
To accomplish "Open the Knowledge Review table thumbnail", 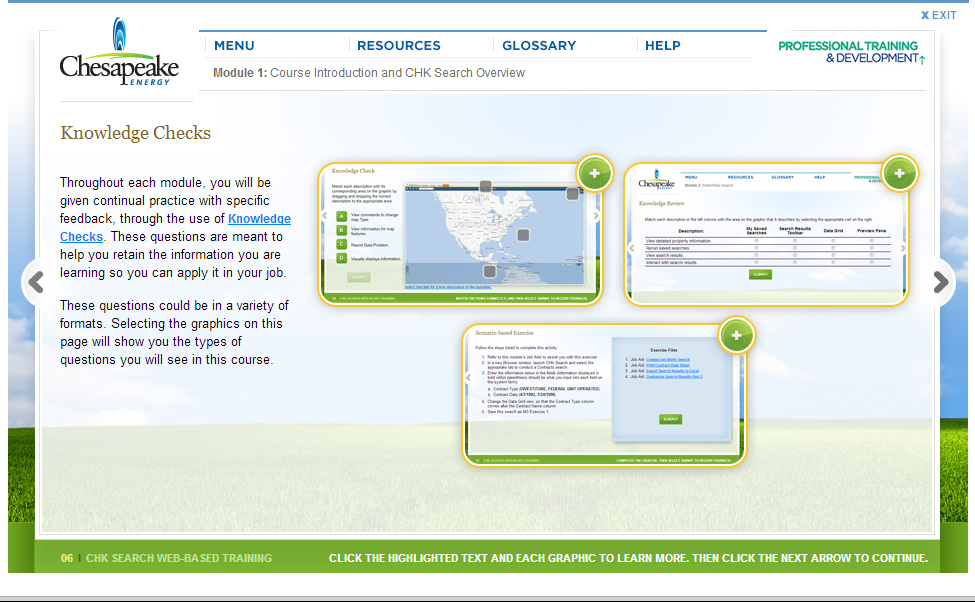I will point(766,234).
